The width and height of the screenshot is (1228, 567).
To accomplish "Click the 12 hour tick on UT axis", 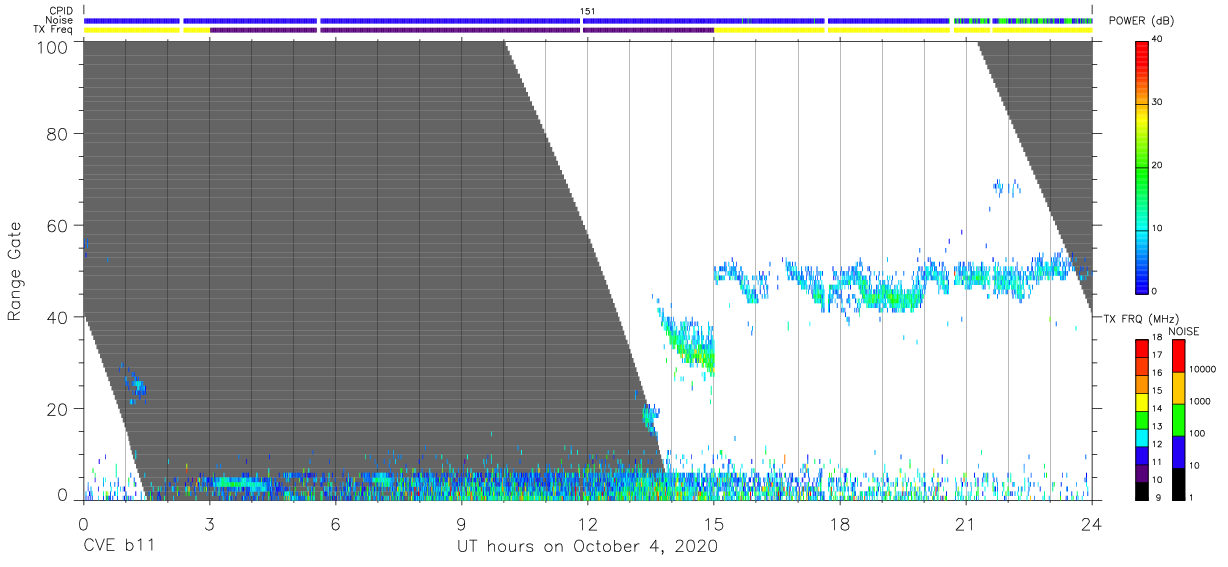I will pos(587,523).
